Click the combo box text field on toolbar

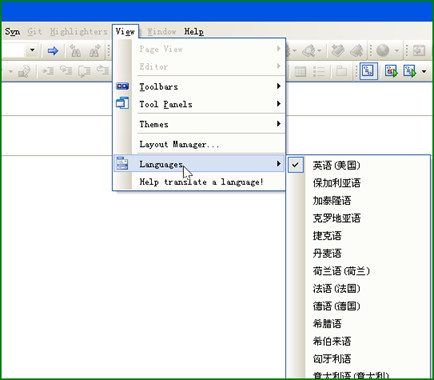pos(13,51)
